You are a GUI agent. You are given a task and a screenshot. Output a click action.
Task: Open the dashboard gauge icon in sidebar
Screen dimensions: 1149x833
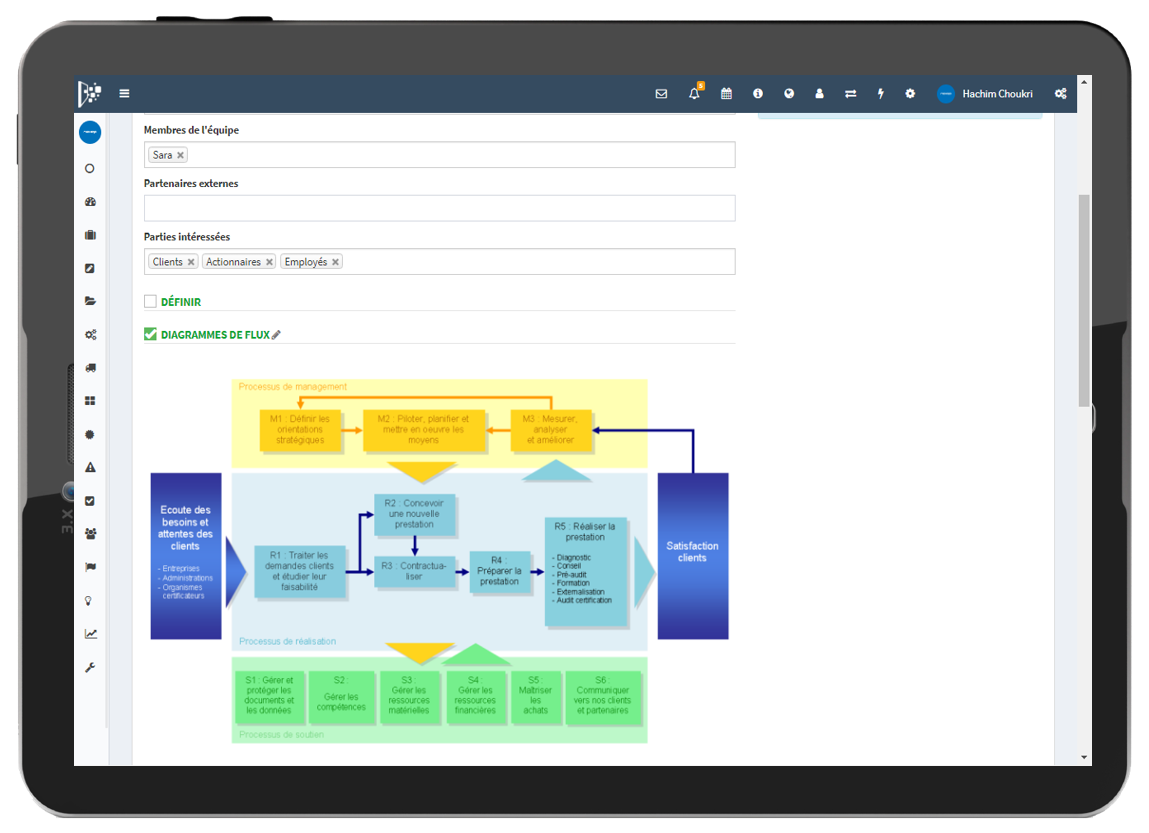point(90,201)
